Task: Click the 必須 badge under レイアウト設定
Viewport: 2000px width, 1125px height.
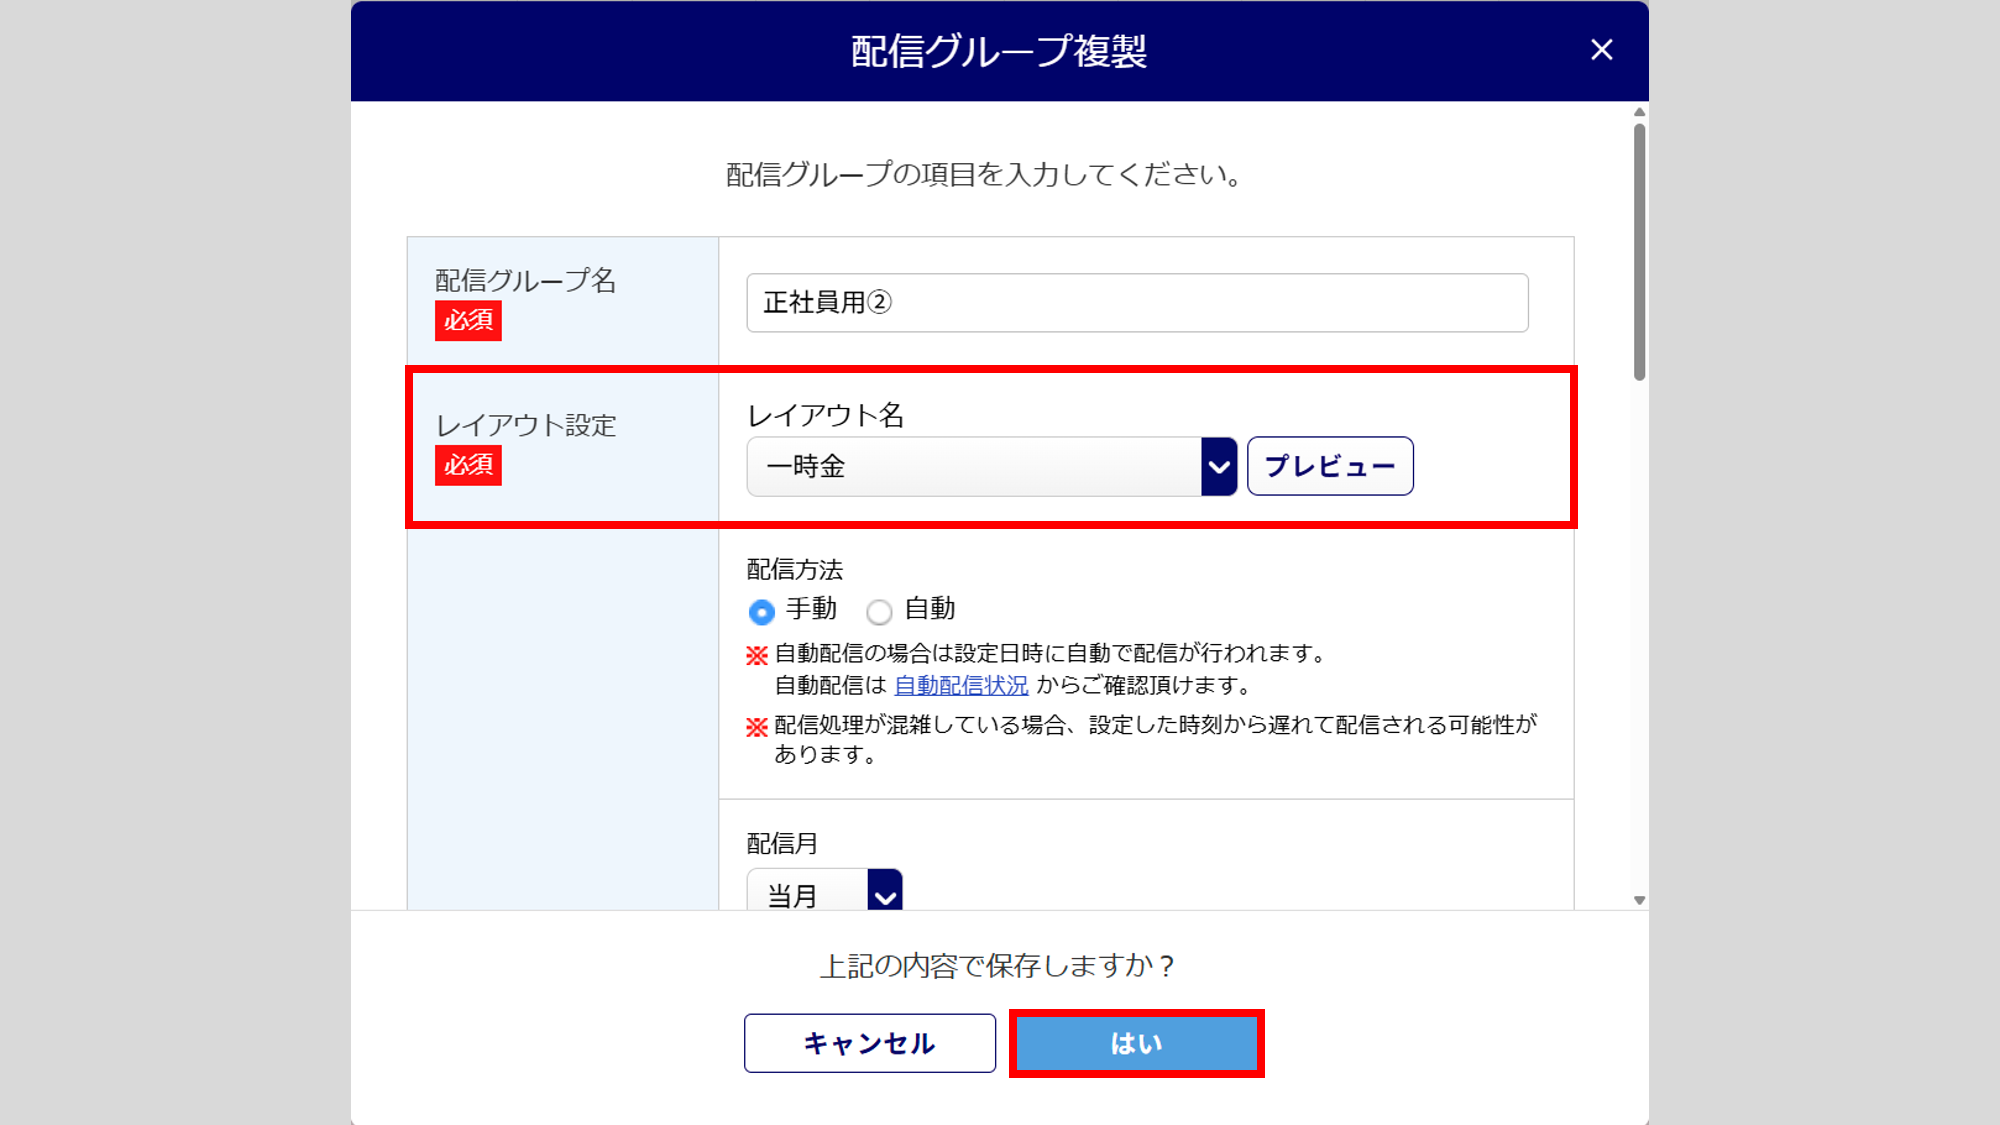Action: pos(468,465)
